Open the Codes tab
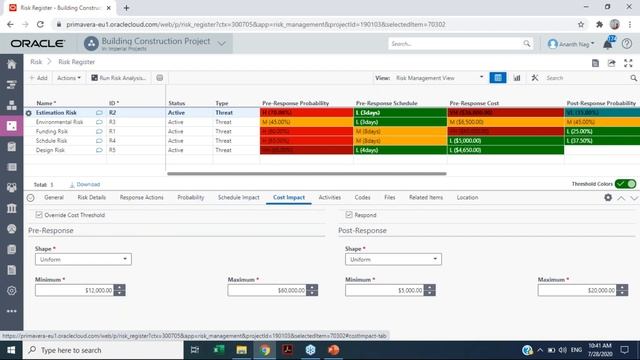This screenshot has width=640, height=360. pyautogui.click(x=362, y=197)
